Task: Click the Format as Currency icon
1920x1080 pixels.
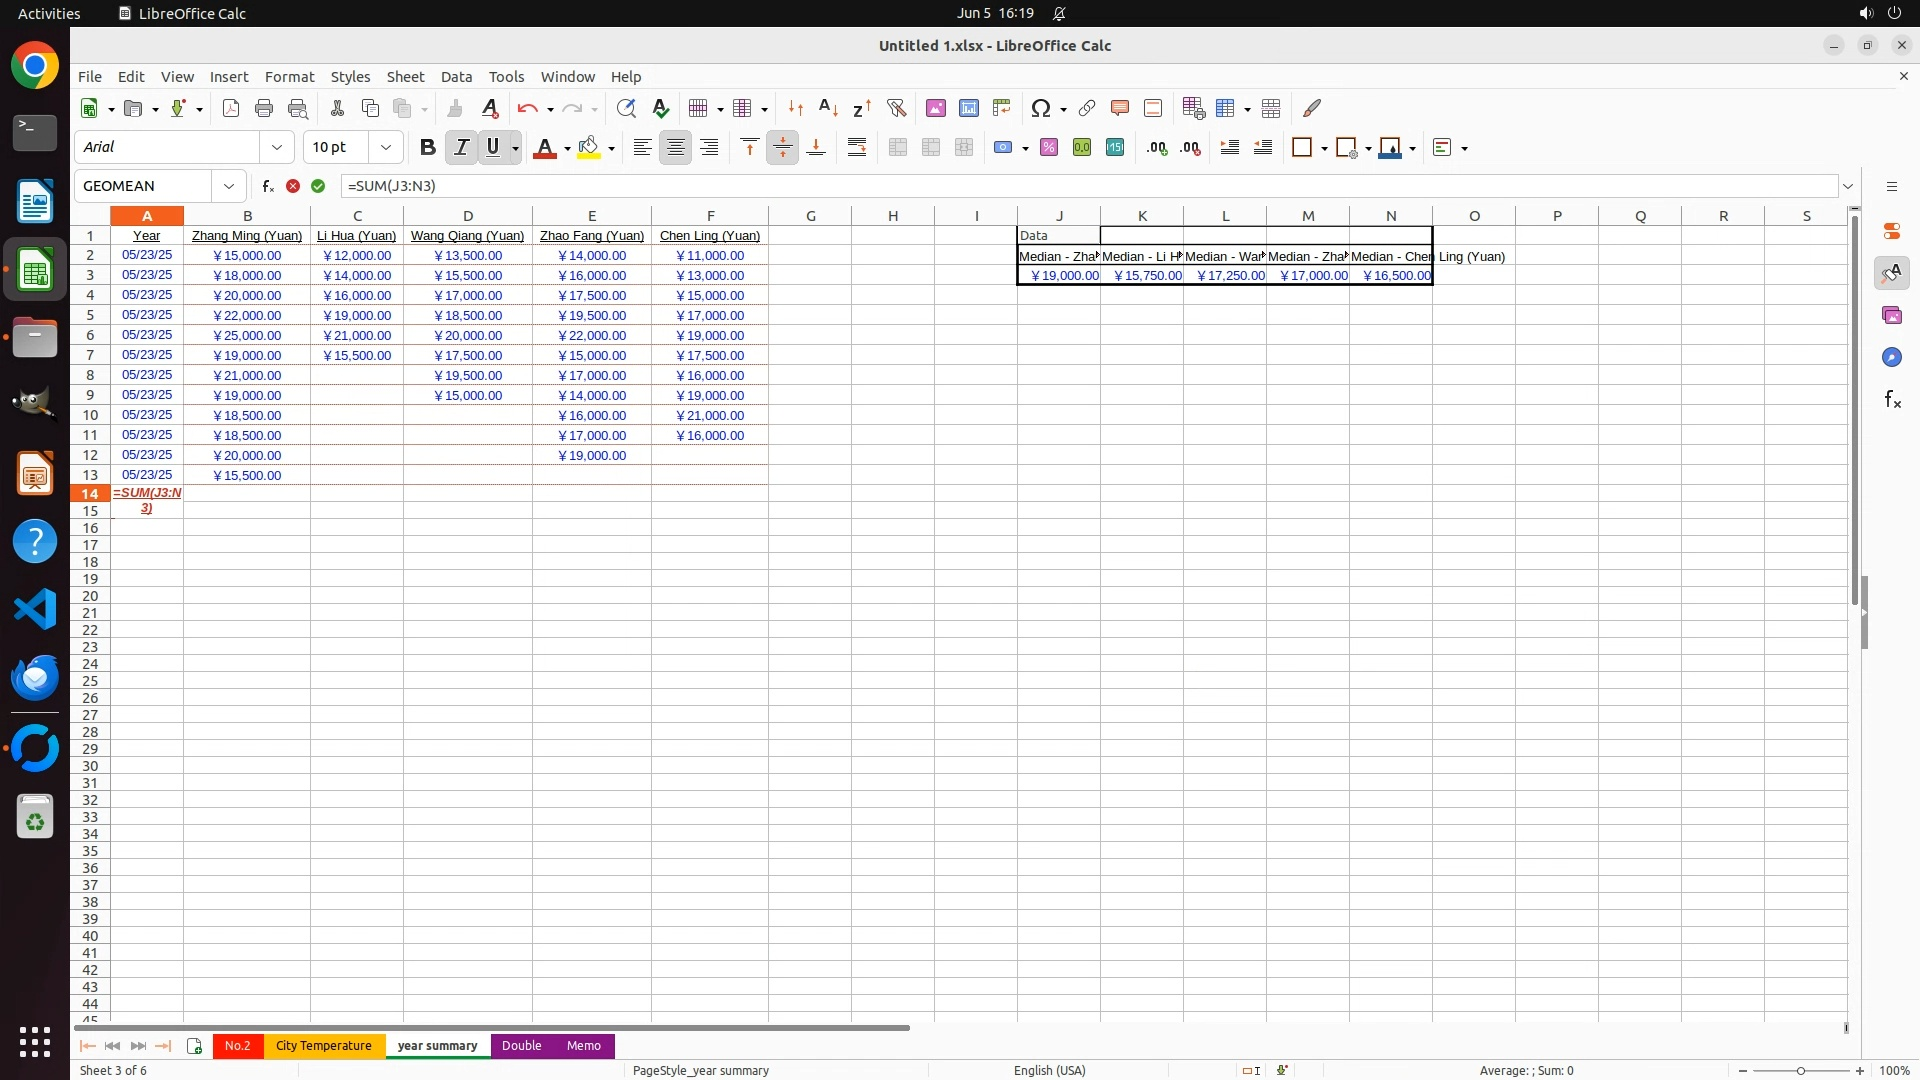Action: tap(1003, 148)
